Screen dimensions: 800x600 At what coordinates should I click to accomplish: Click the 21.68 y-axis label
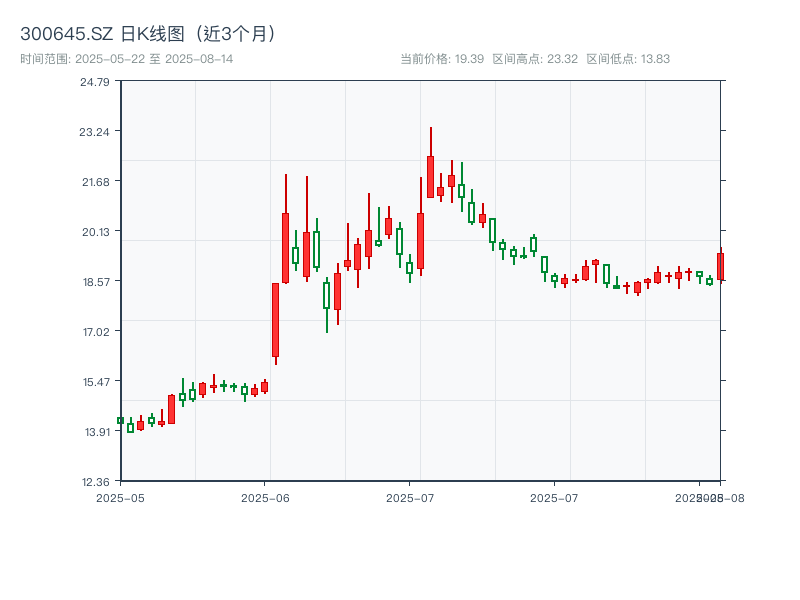(x=95, y=181)
